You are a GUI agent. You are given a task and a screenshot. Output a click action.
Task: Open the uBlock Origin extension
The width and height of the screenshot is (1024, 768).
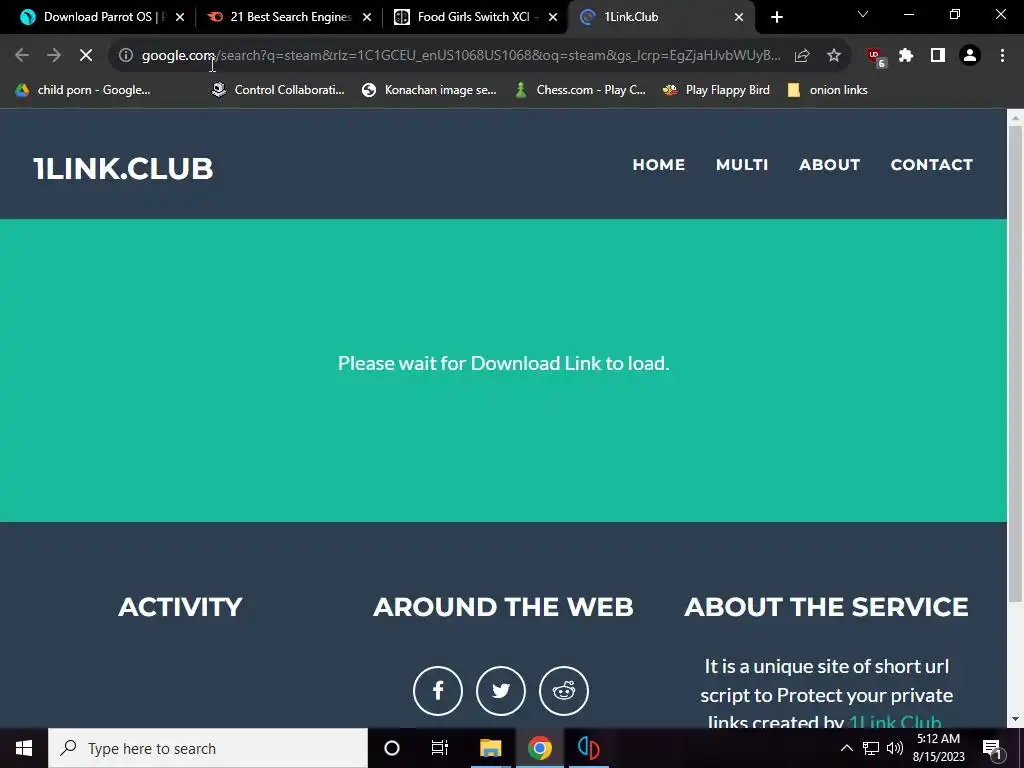click(875, 57)
